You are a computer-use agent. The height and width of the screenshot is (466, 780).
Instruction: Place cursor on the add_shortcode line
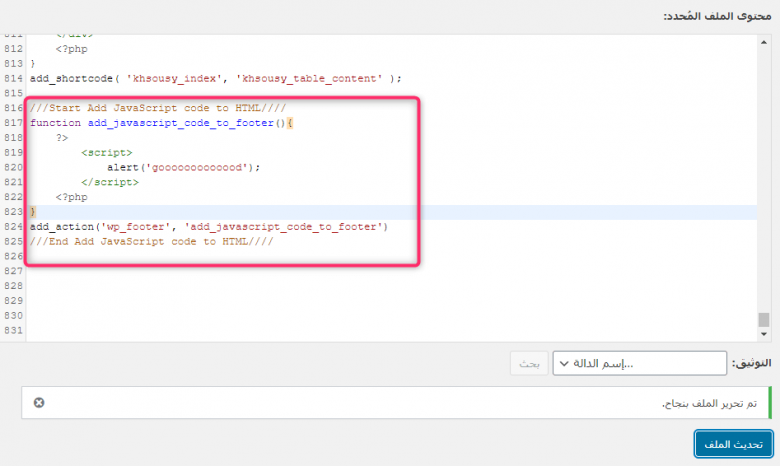pyautogui.click(x=215, y=78)
